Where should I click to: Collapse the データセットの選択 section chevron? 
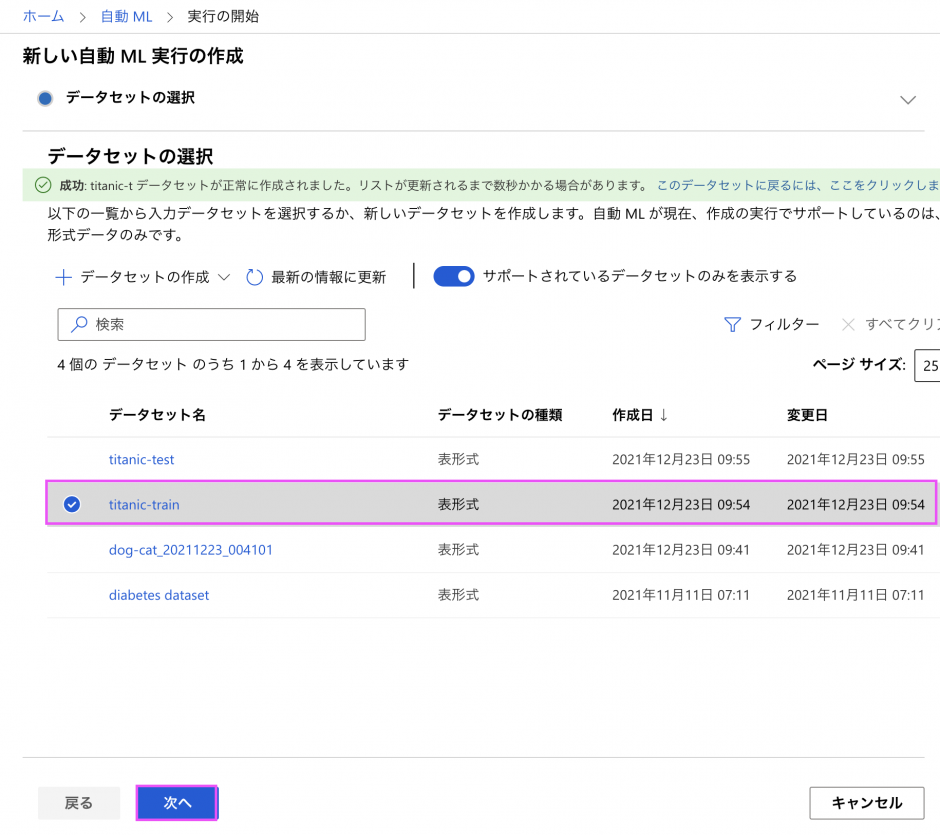[x=908, y=100]
